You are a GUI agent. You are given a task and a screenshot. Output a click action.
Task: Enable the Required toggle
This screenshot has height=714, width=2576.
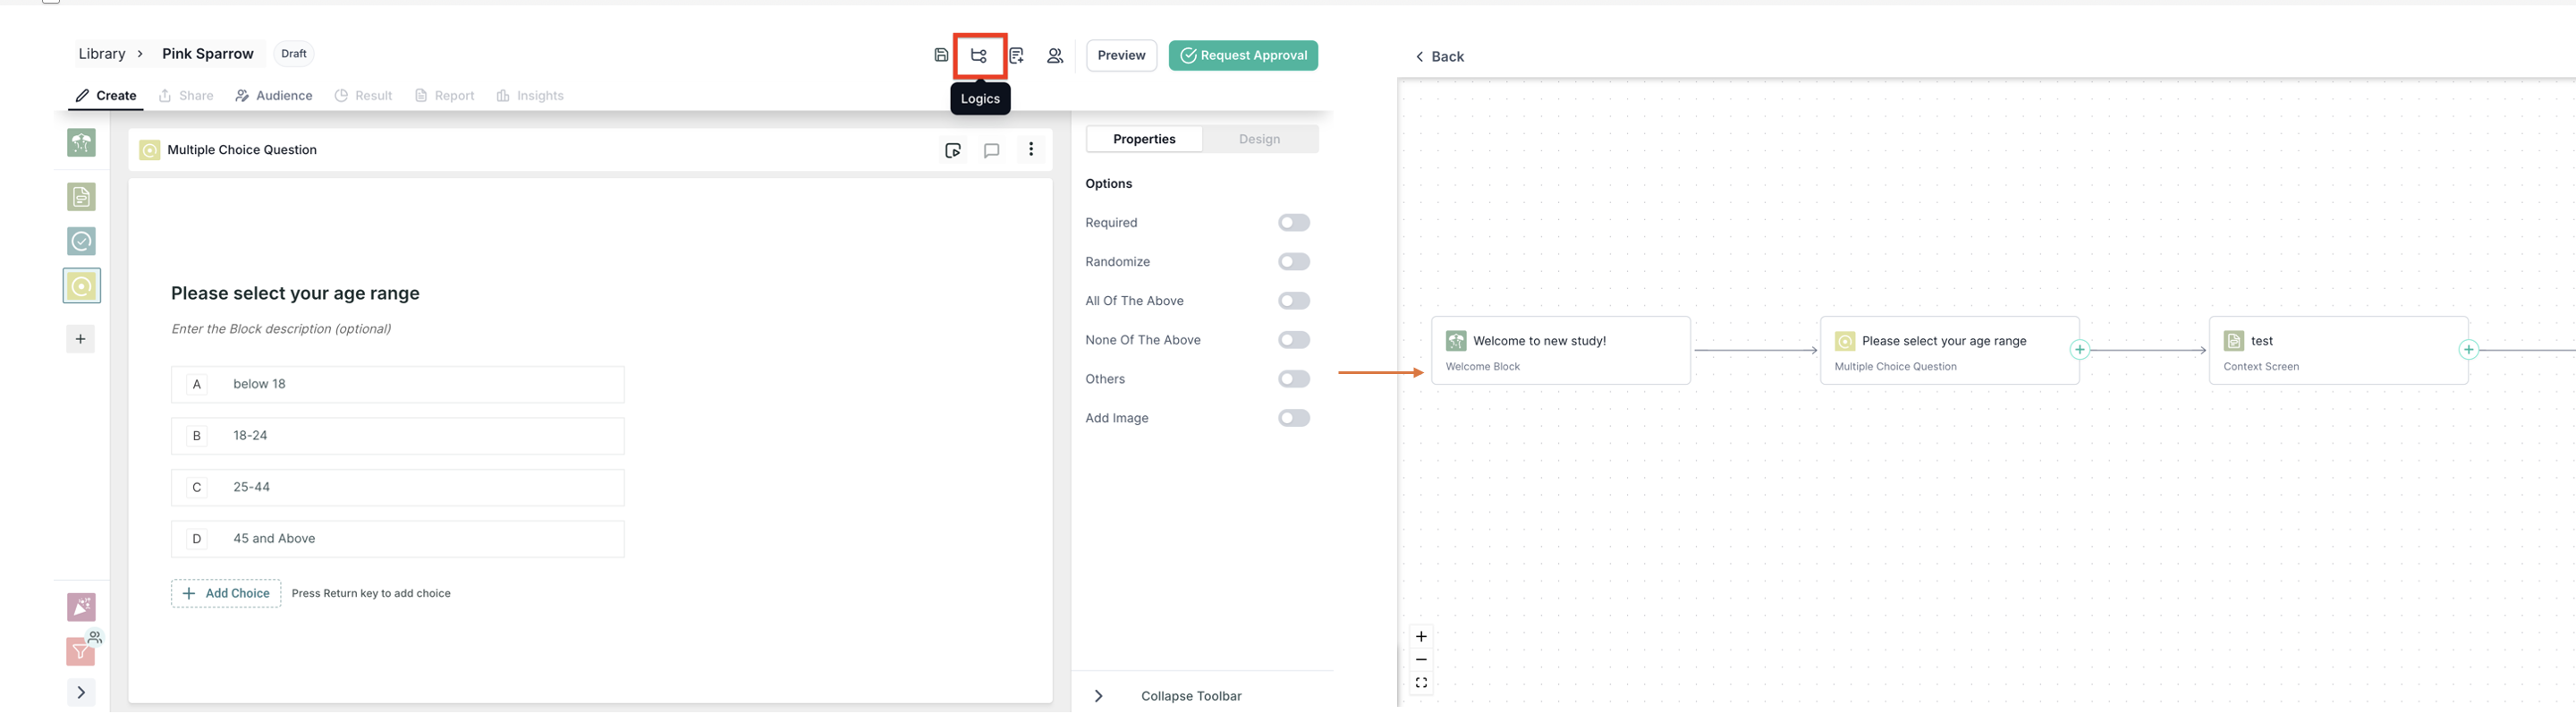point(1293,223)
